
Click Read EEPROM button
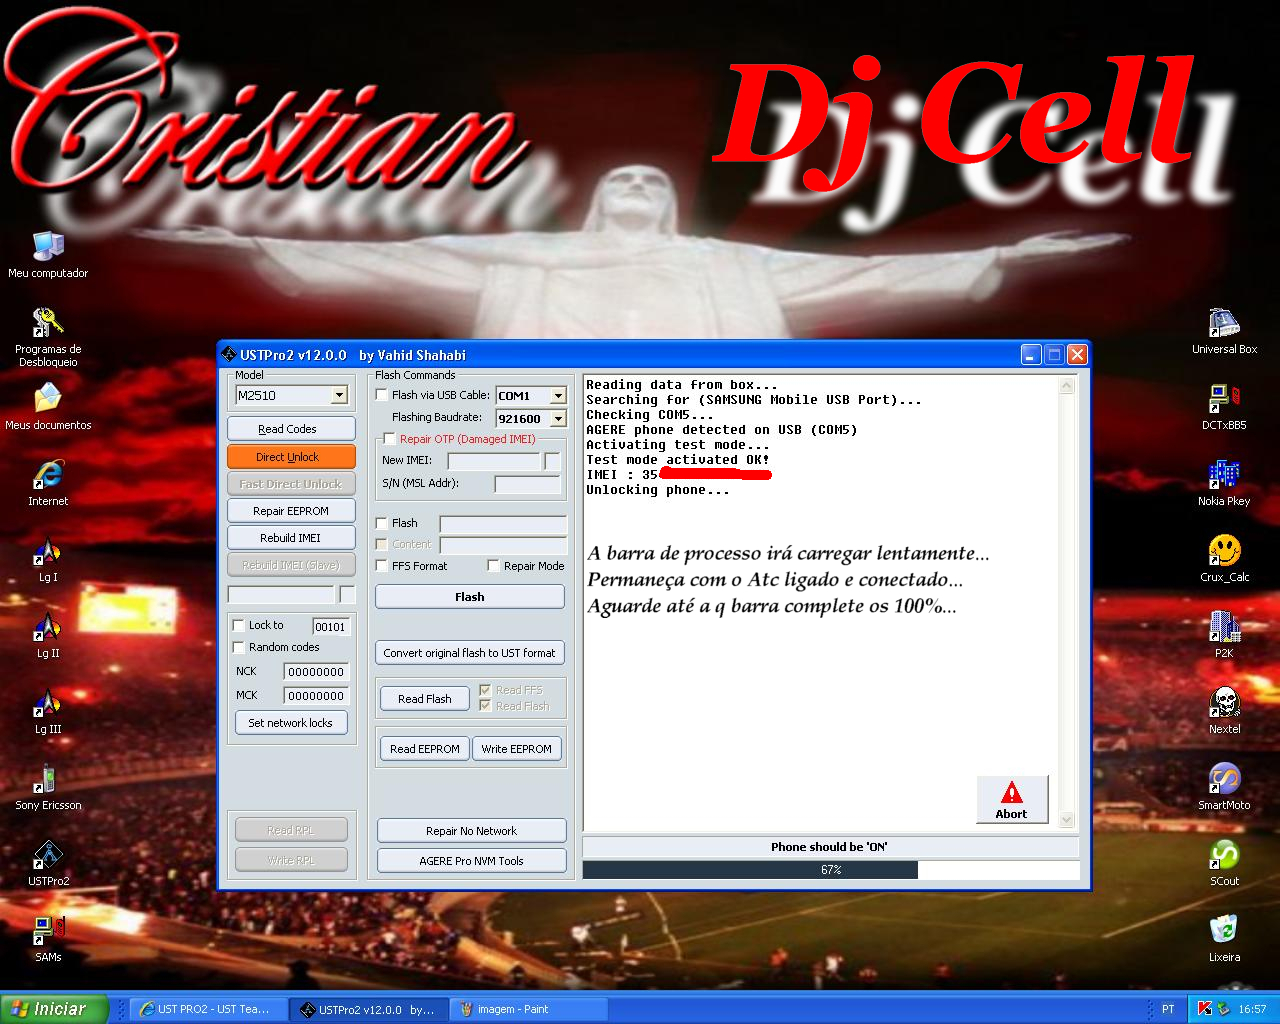click(425, 749)
